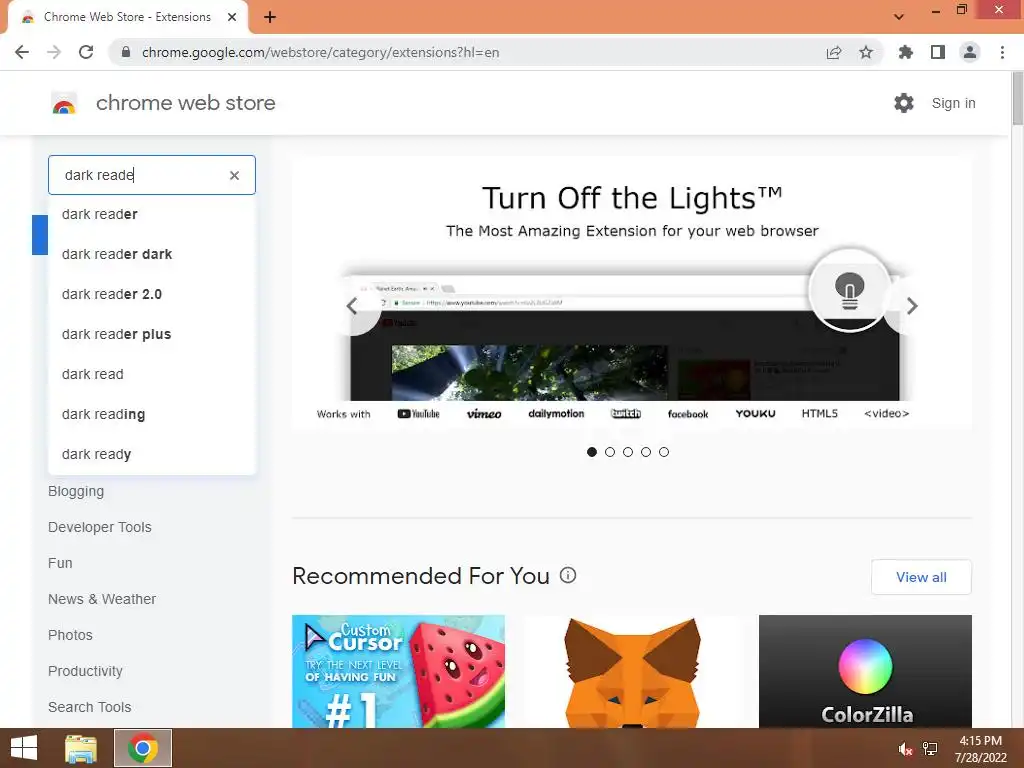Open the Search Tools category
The image size is (1024, 768).
pos(89,707)
